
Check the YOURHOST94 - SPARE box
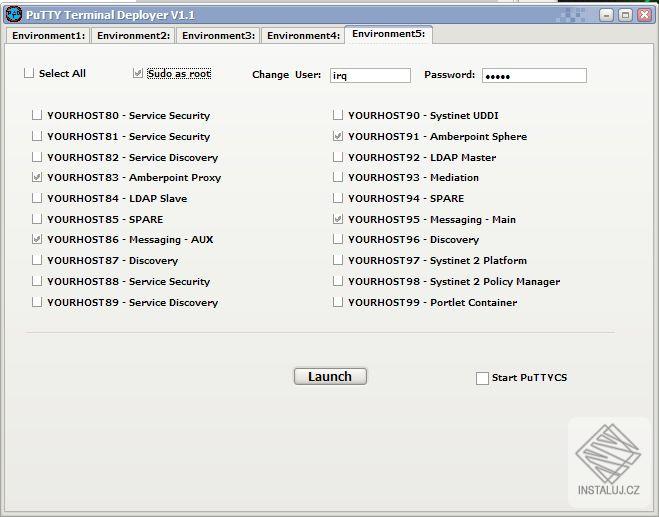(338, 198)
